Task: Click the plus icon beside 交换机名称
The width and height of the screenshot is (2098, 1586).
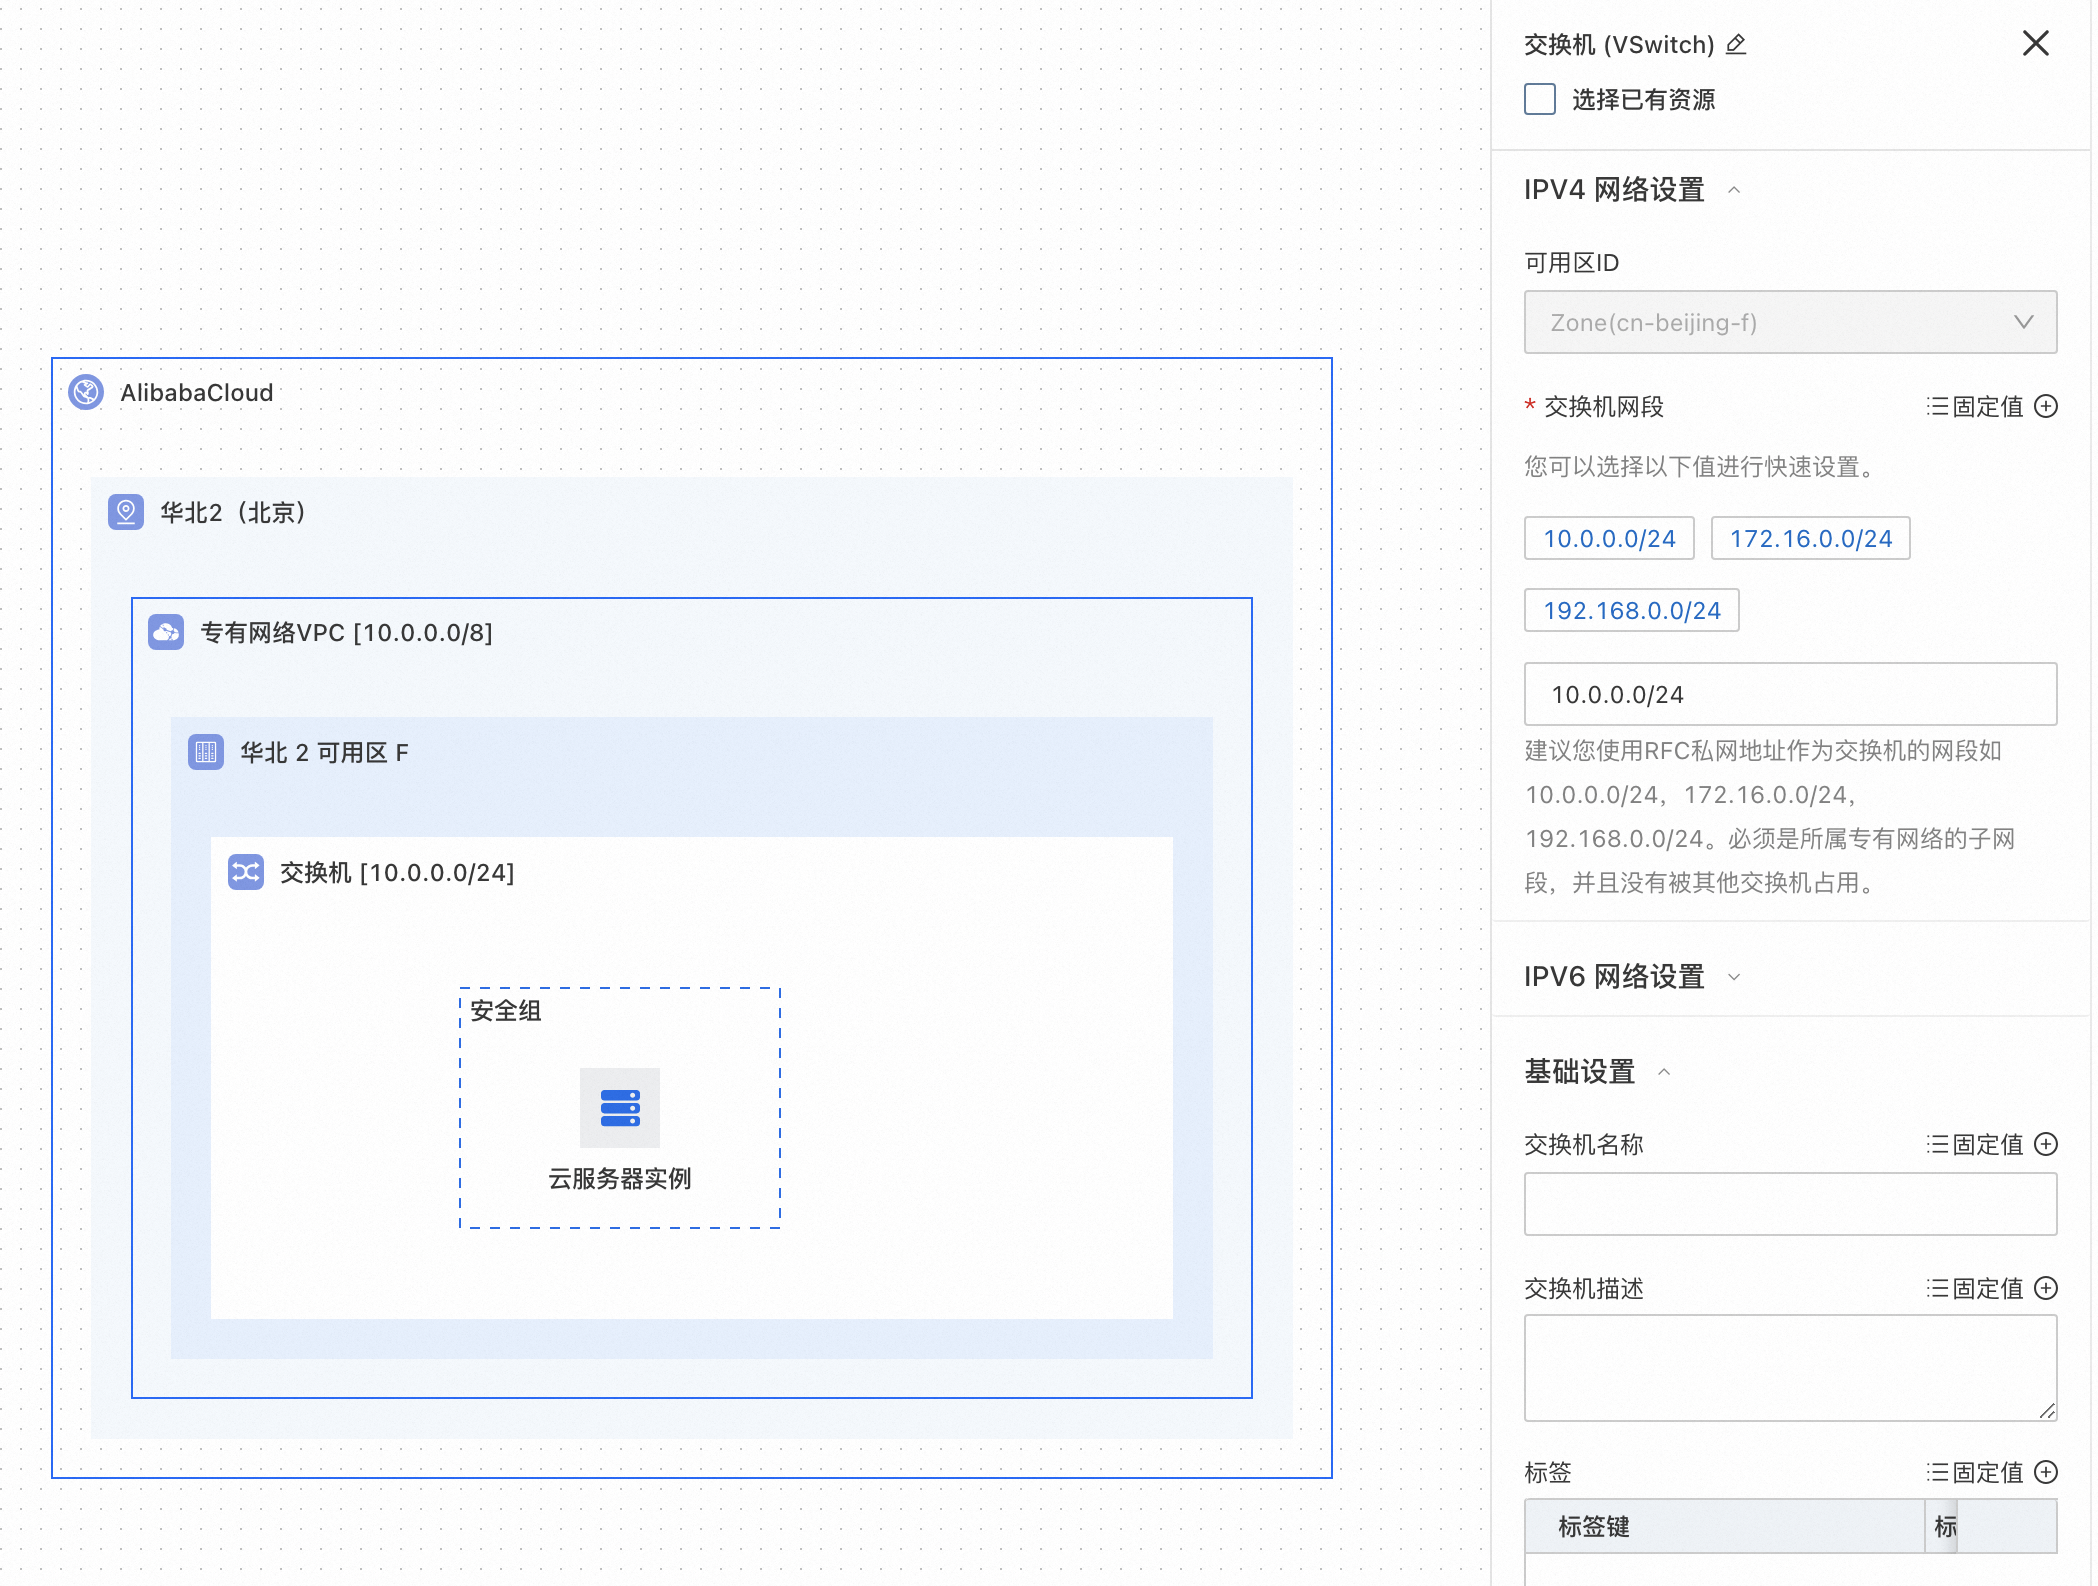Action: (x=2046, y=1144)
